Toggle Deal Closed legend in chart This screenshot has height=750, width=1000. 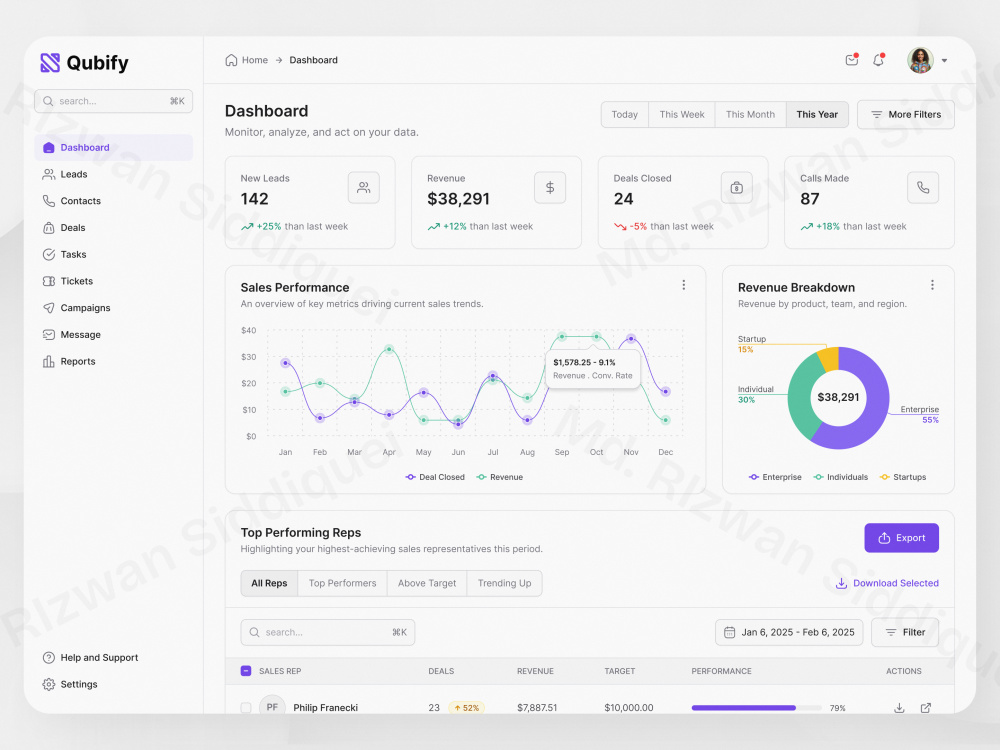pos(435,477)
